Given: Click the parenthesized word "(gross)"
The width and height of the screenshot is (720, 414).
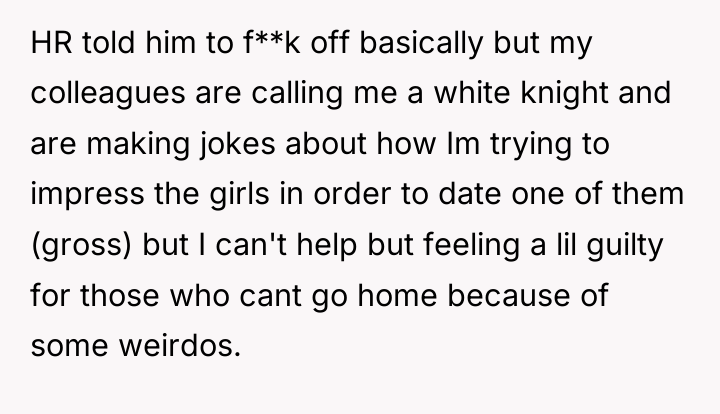Looking at the screenshot, I should pos(81,247).
